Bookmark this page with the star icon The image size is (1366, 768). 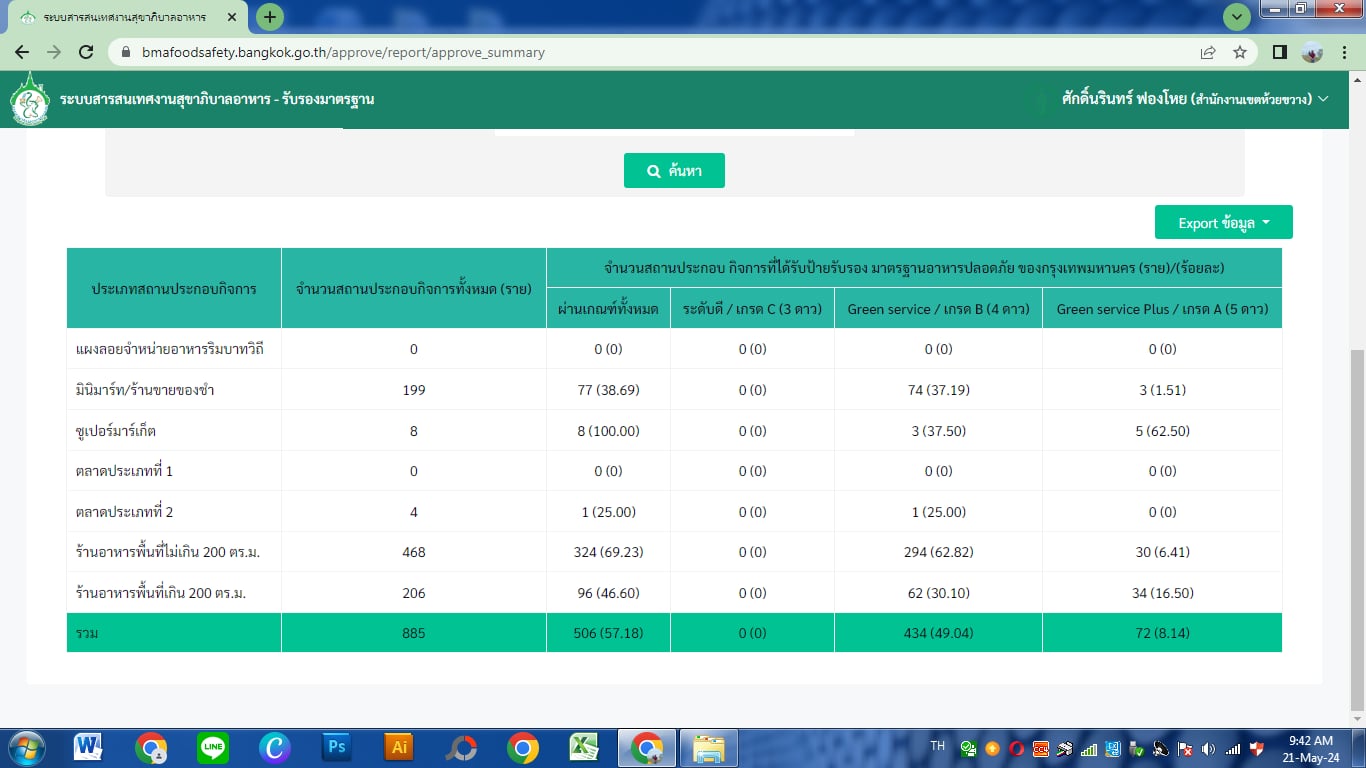(1240, 52)
